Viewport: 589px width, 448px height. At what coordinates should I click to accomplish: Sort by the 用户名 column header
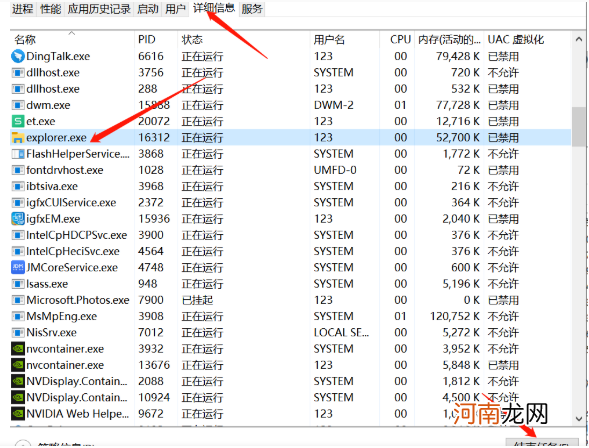[329, 39]
